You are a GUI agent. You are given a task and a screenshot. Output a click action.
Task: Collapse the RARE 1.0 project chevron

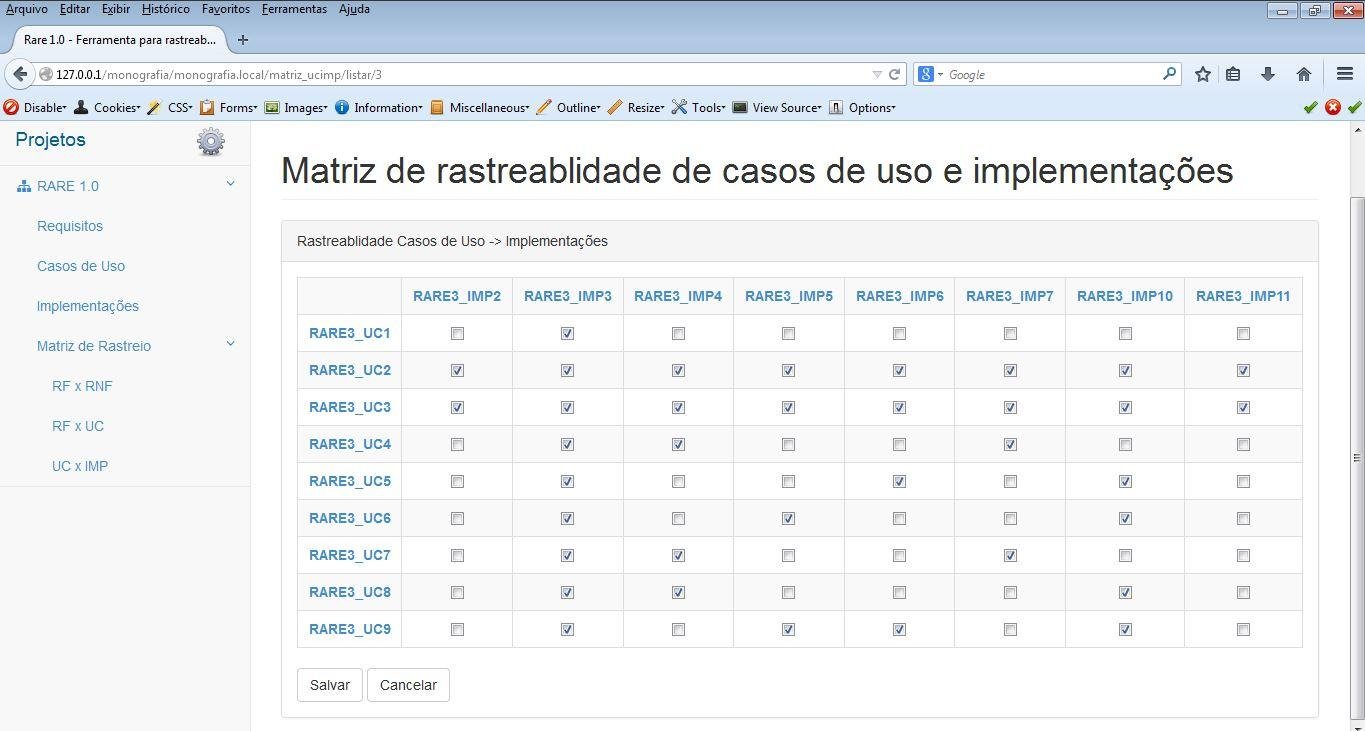click(x=230, y=184)
